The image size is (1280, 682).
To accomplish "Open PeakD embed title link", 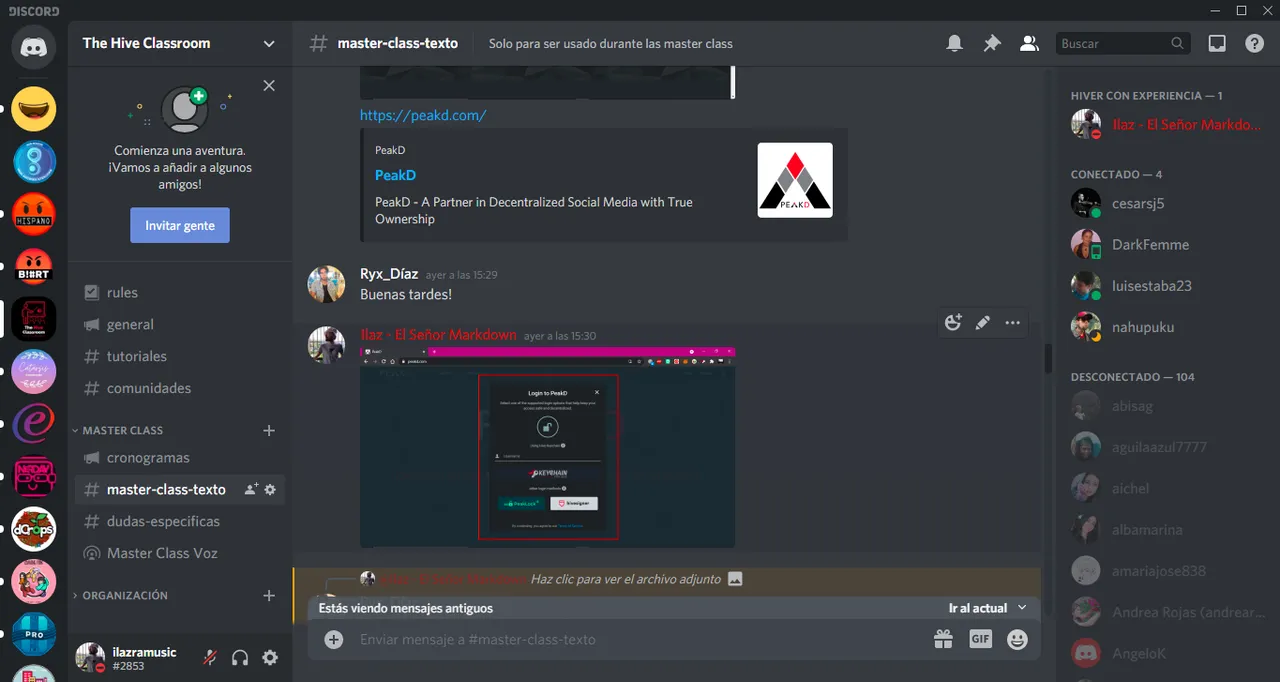I will point(395,175).
